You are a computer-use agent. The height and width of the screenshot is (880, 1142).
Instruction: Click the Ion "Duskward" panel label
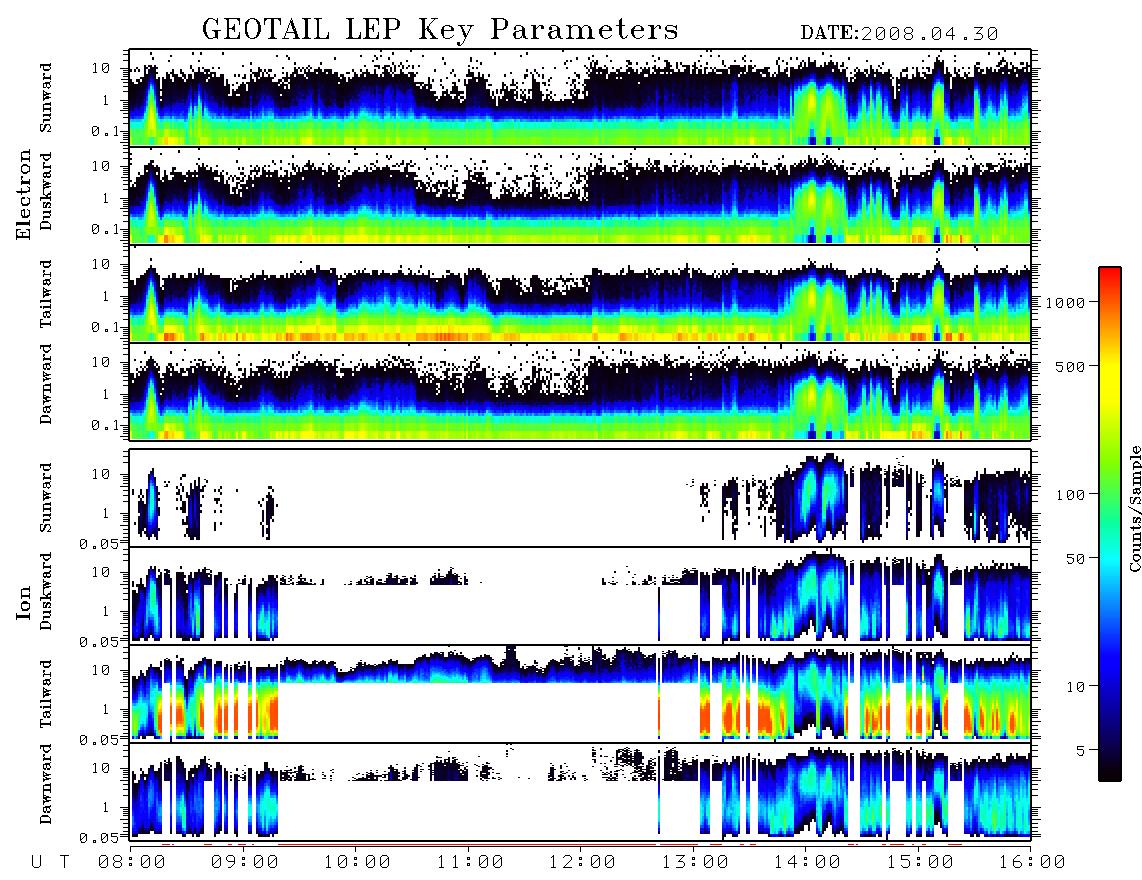click(46, 591)
